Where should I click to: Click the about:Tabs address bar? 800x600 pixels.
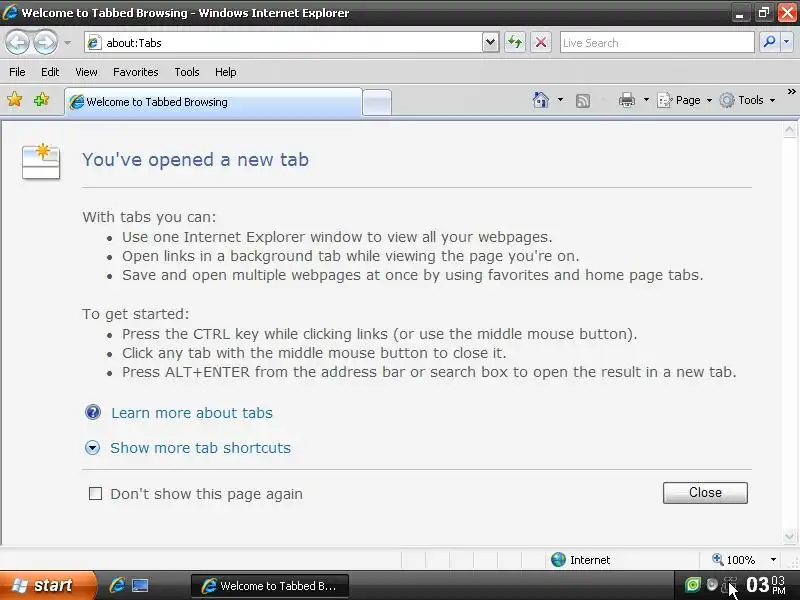coord(283,43)
